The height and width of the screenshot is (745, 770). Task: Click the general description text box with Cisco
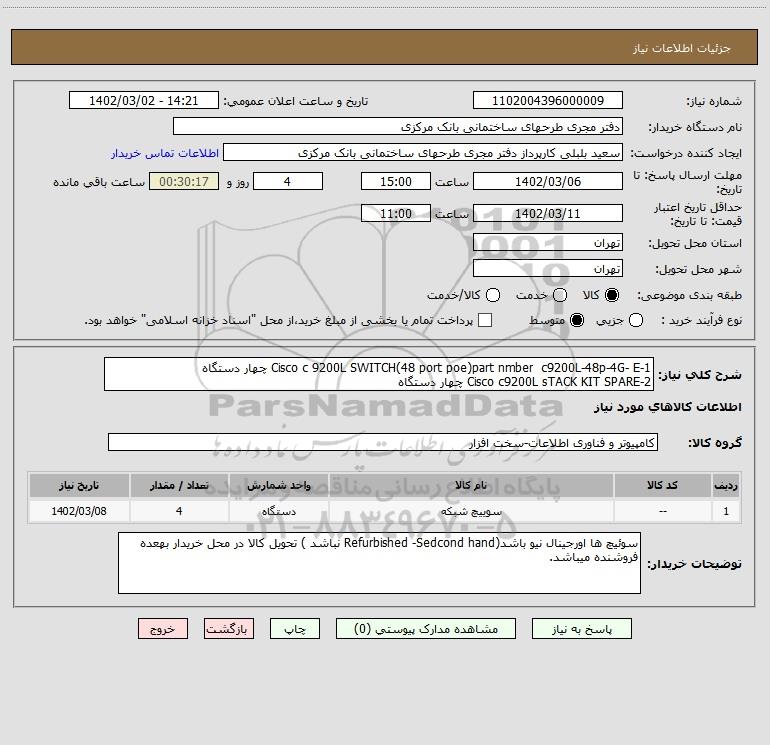[379, 374]
